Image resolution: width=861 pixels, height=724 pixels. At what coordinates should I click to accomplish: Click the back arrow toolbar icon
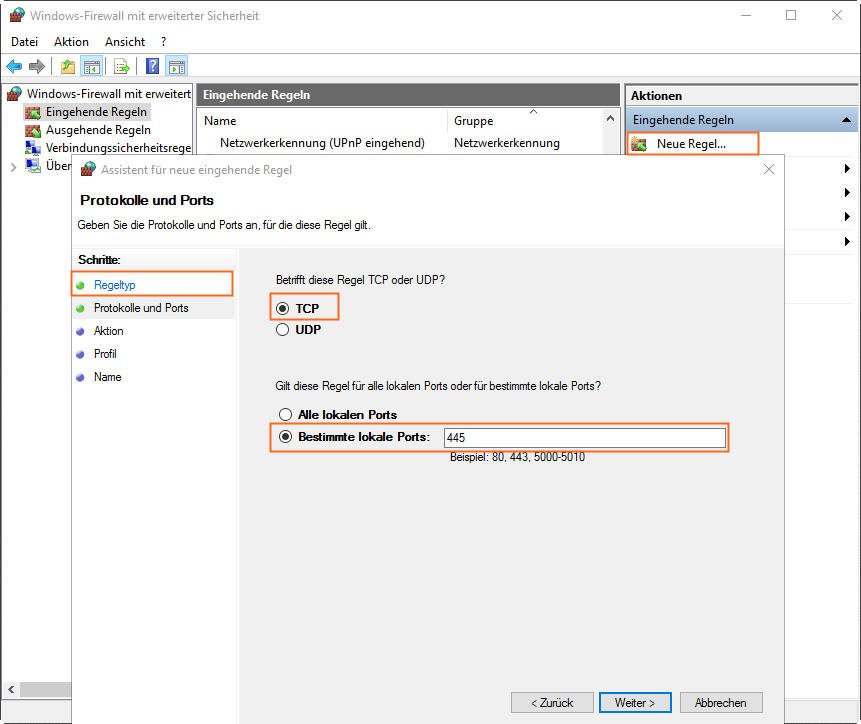coord(14,67)
